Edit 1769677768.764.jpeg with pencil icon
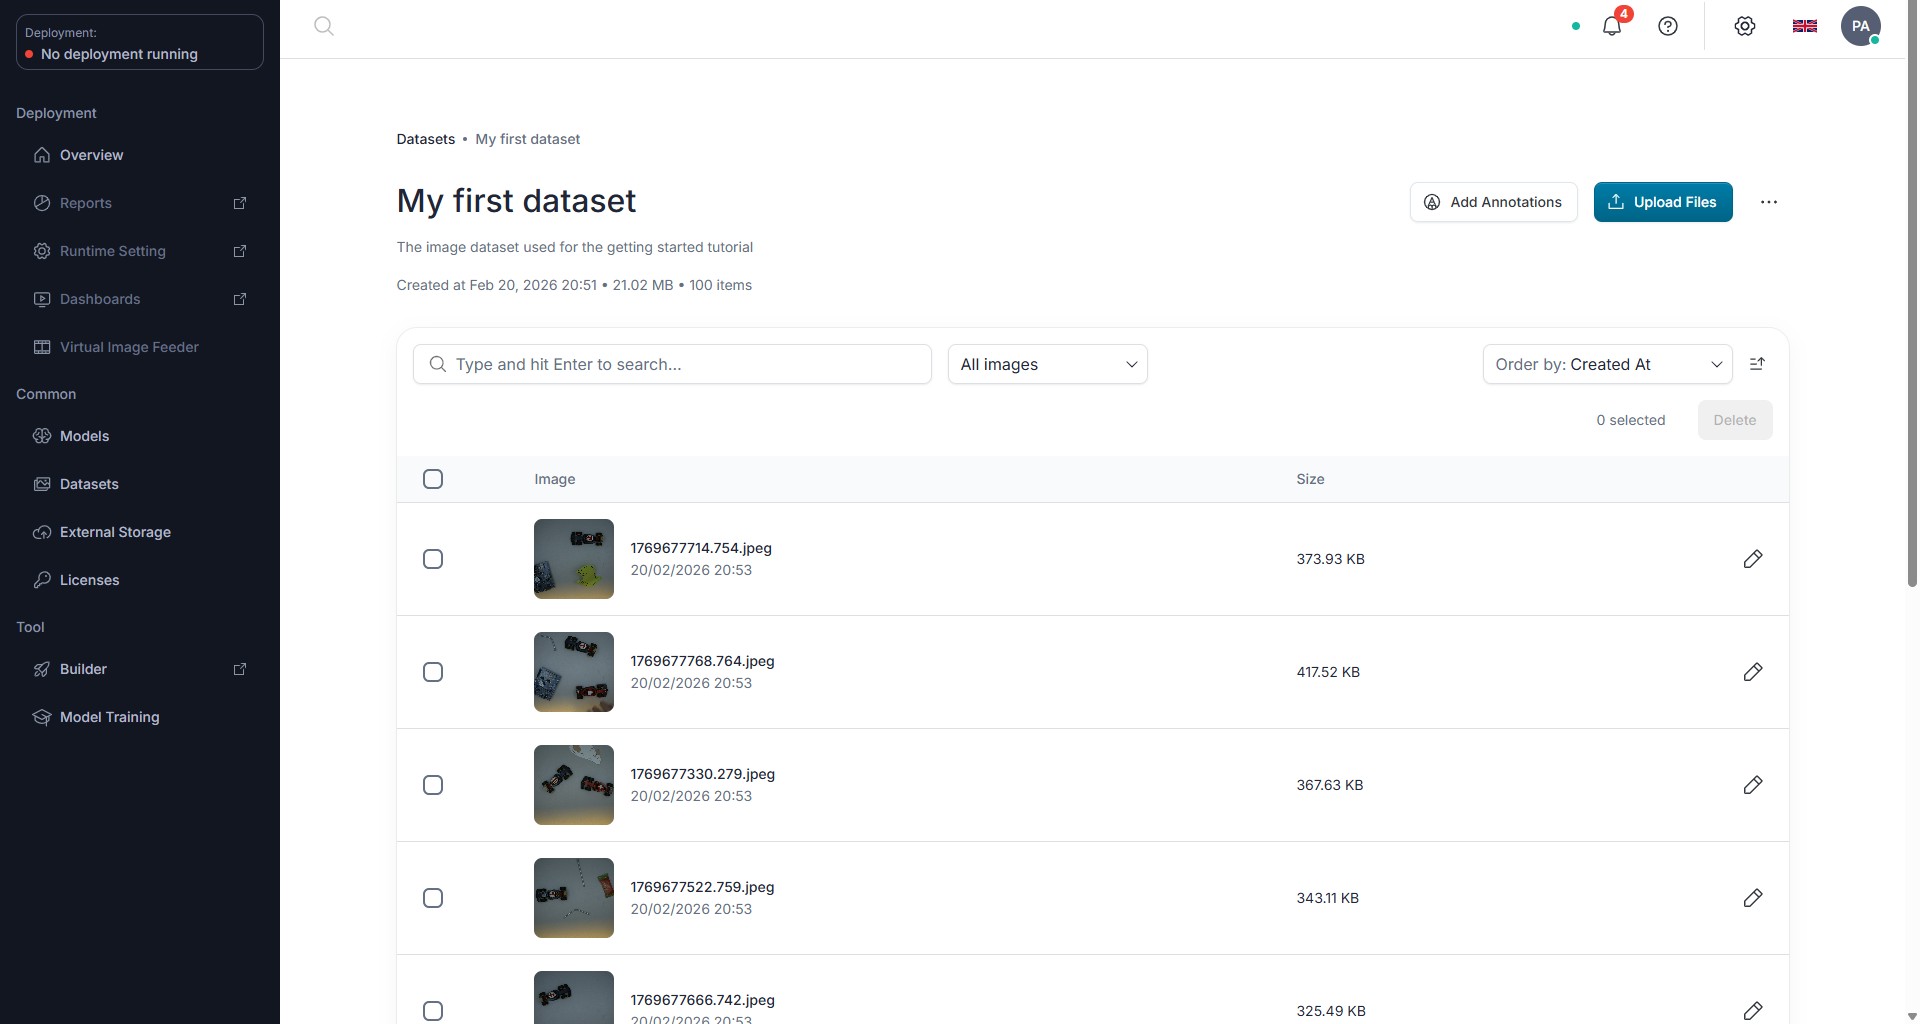The width and height of the screenshot is (1920, 1024). point(1753,672)
